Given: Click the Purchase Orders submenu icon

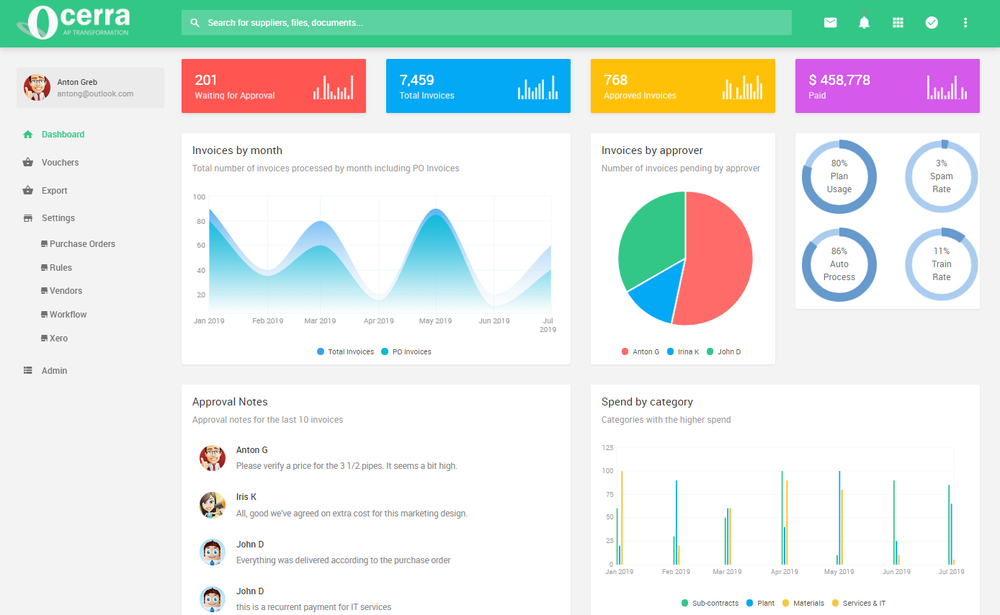Looking at the screenshot, I should point(44,244).
